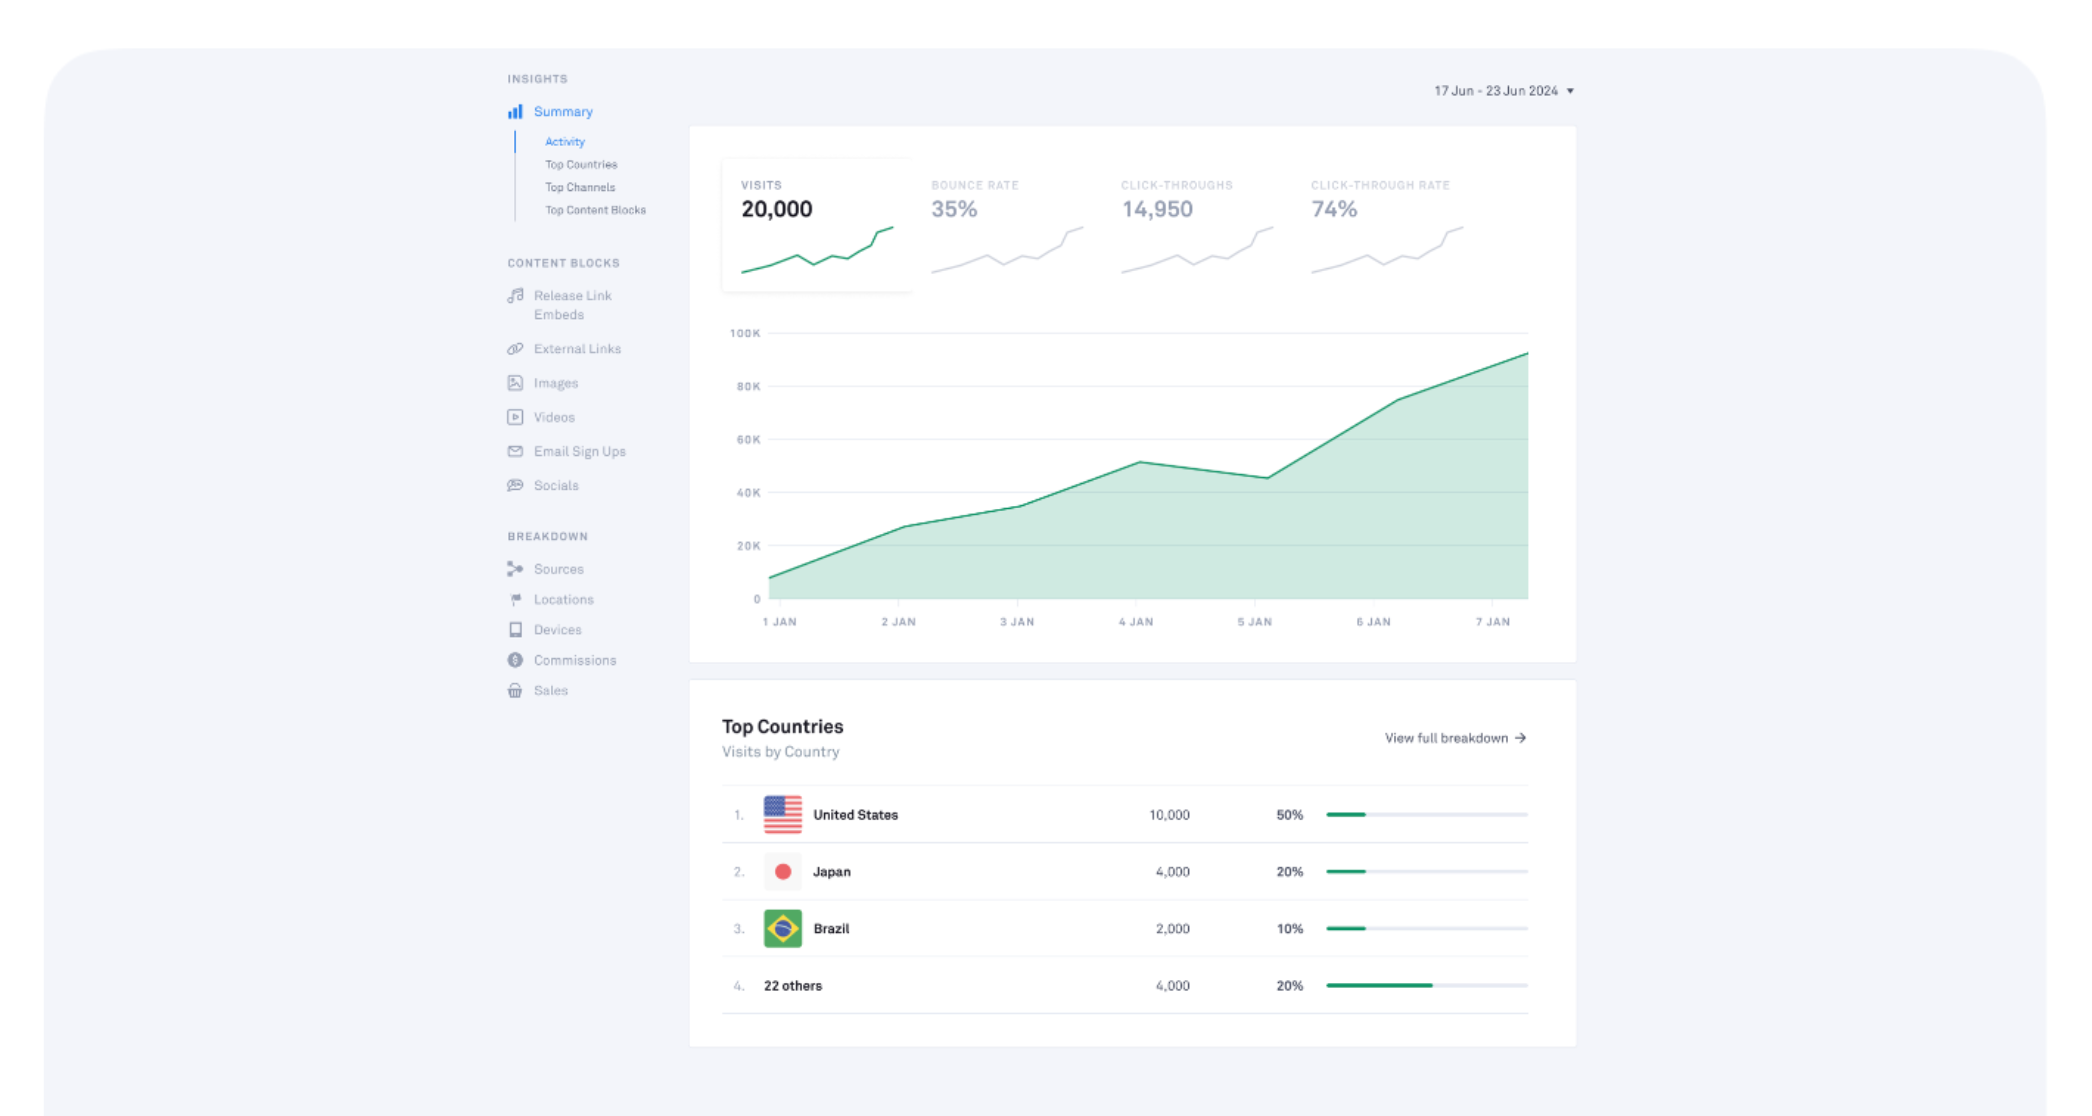Open the Socials content block
This screenshot has width=2092, height=1116.
pos(556,485)
